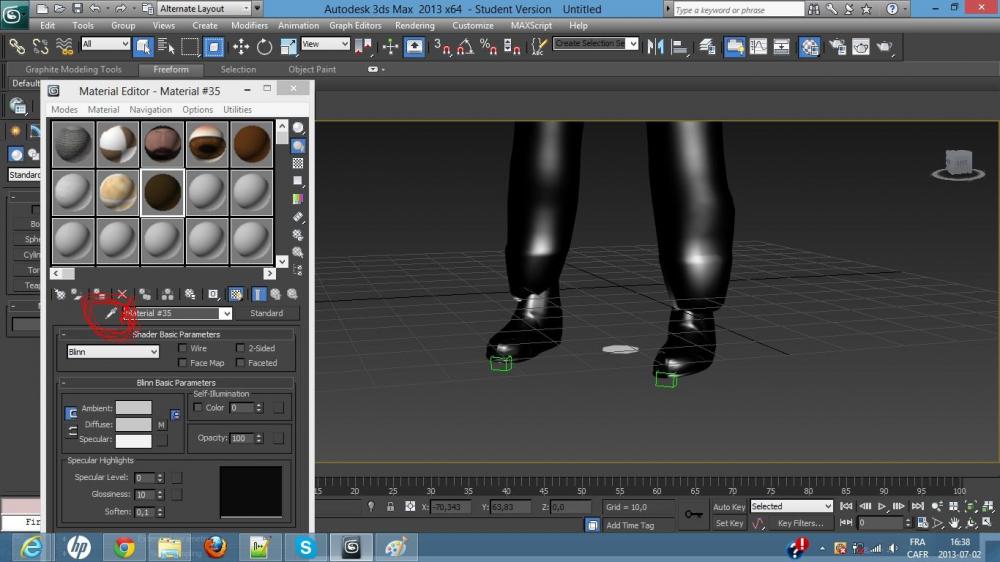Click the Diffuse color swatch
Screen dimensions: 1000x562
(133, 424)
